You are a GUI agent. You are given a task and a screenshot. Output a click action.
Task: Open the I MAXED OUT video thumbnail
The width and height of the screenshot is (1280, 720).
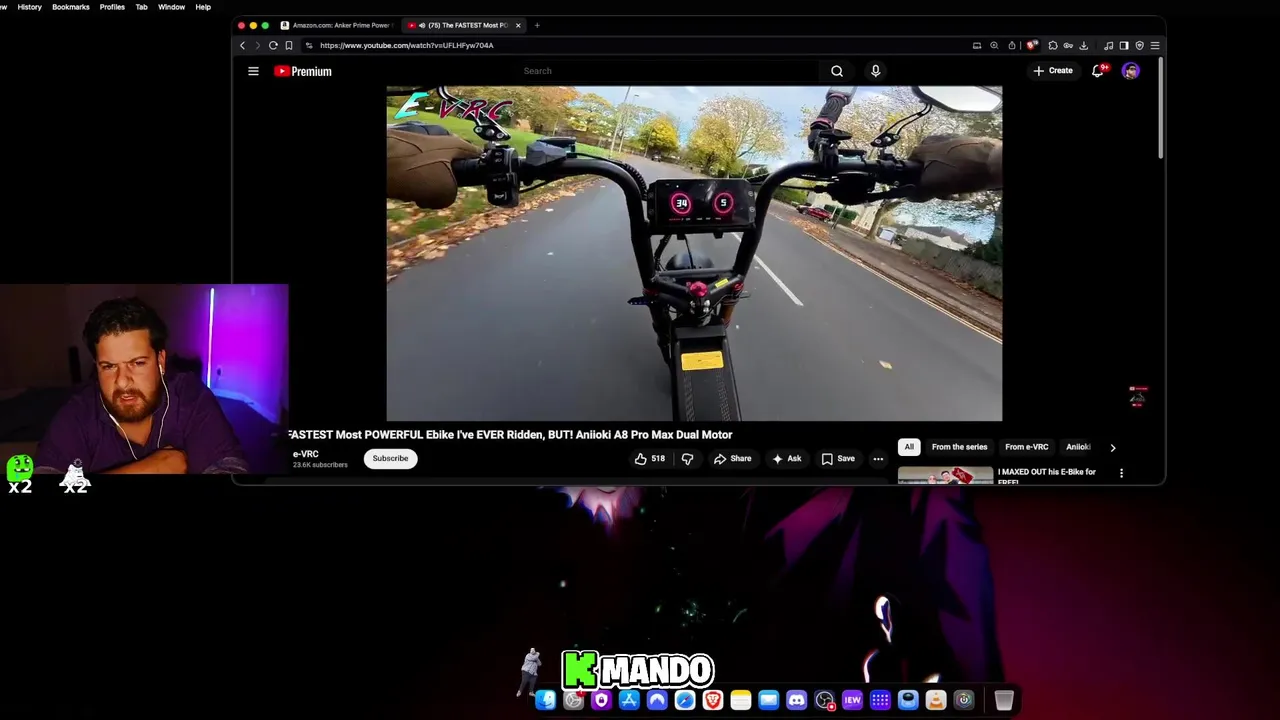[x=945, y=476]
